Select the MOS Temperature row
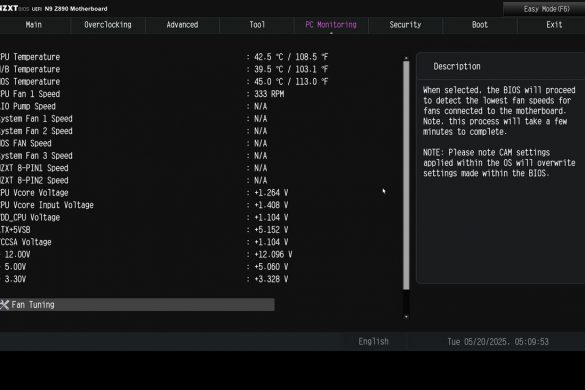The image size is (585, 390). (164, 81)
